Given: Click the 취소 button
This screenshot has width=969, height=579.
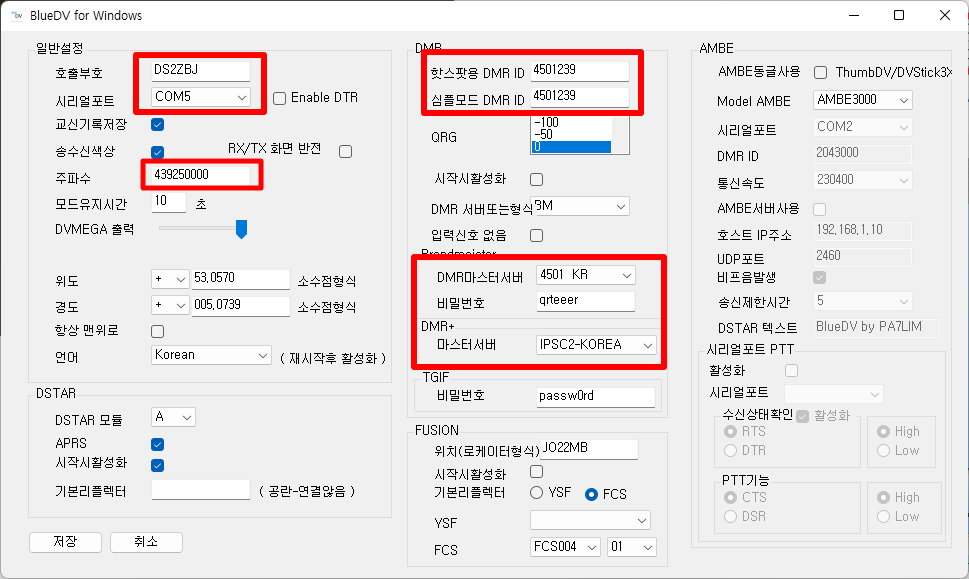Looking at the screenshot, I should 146,542.
